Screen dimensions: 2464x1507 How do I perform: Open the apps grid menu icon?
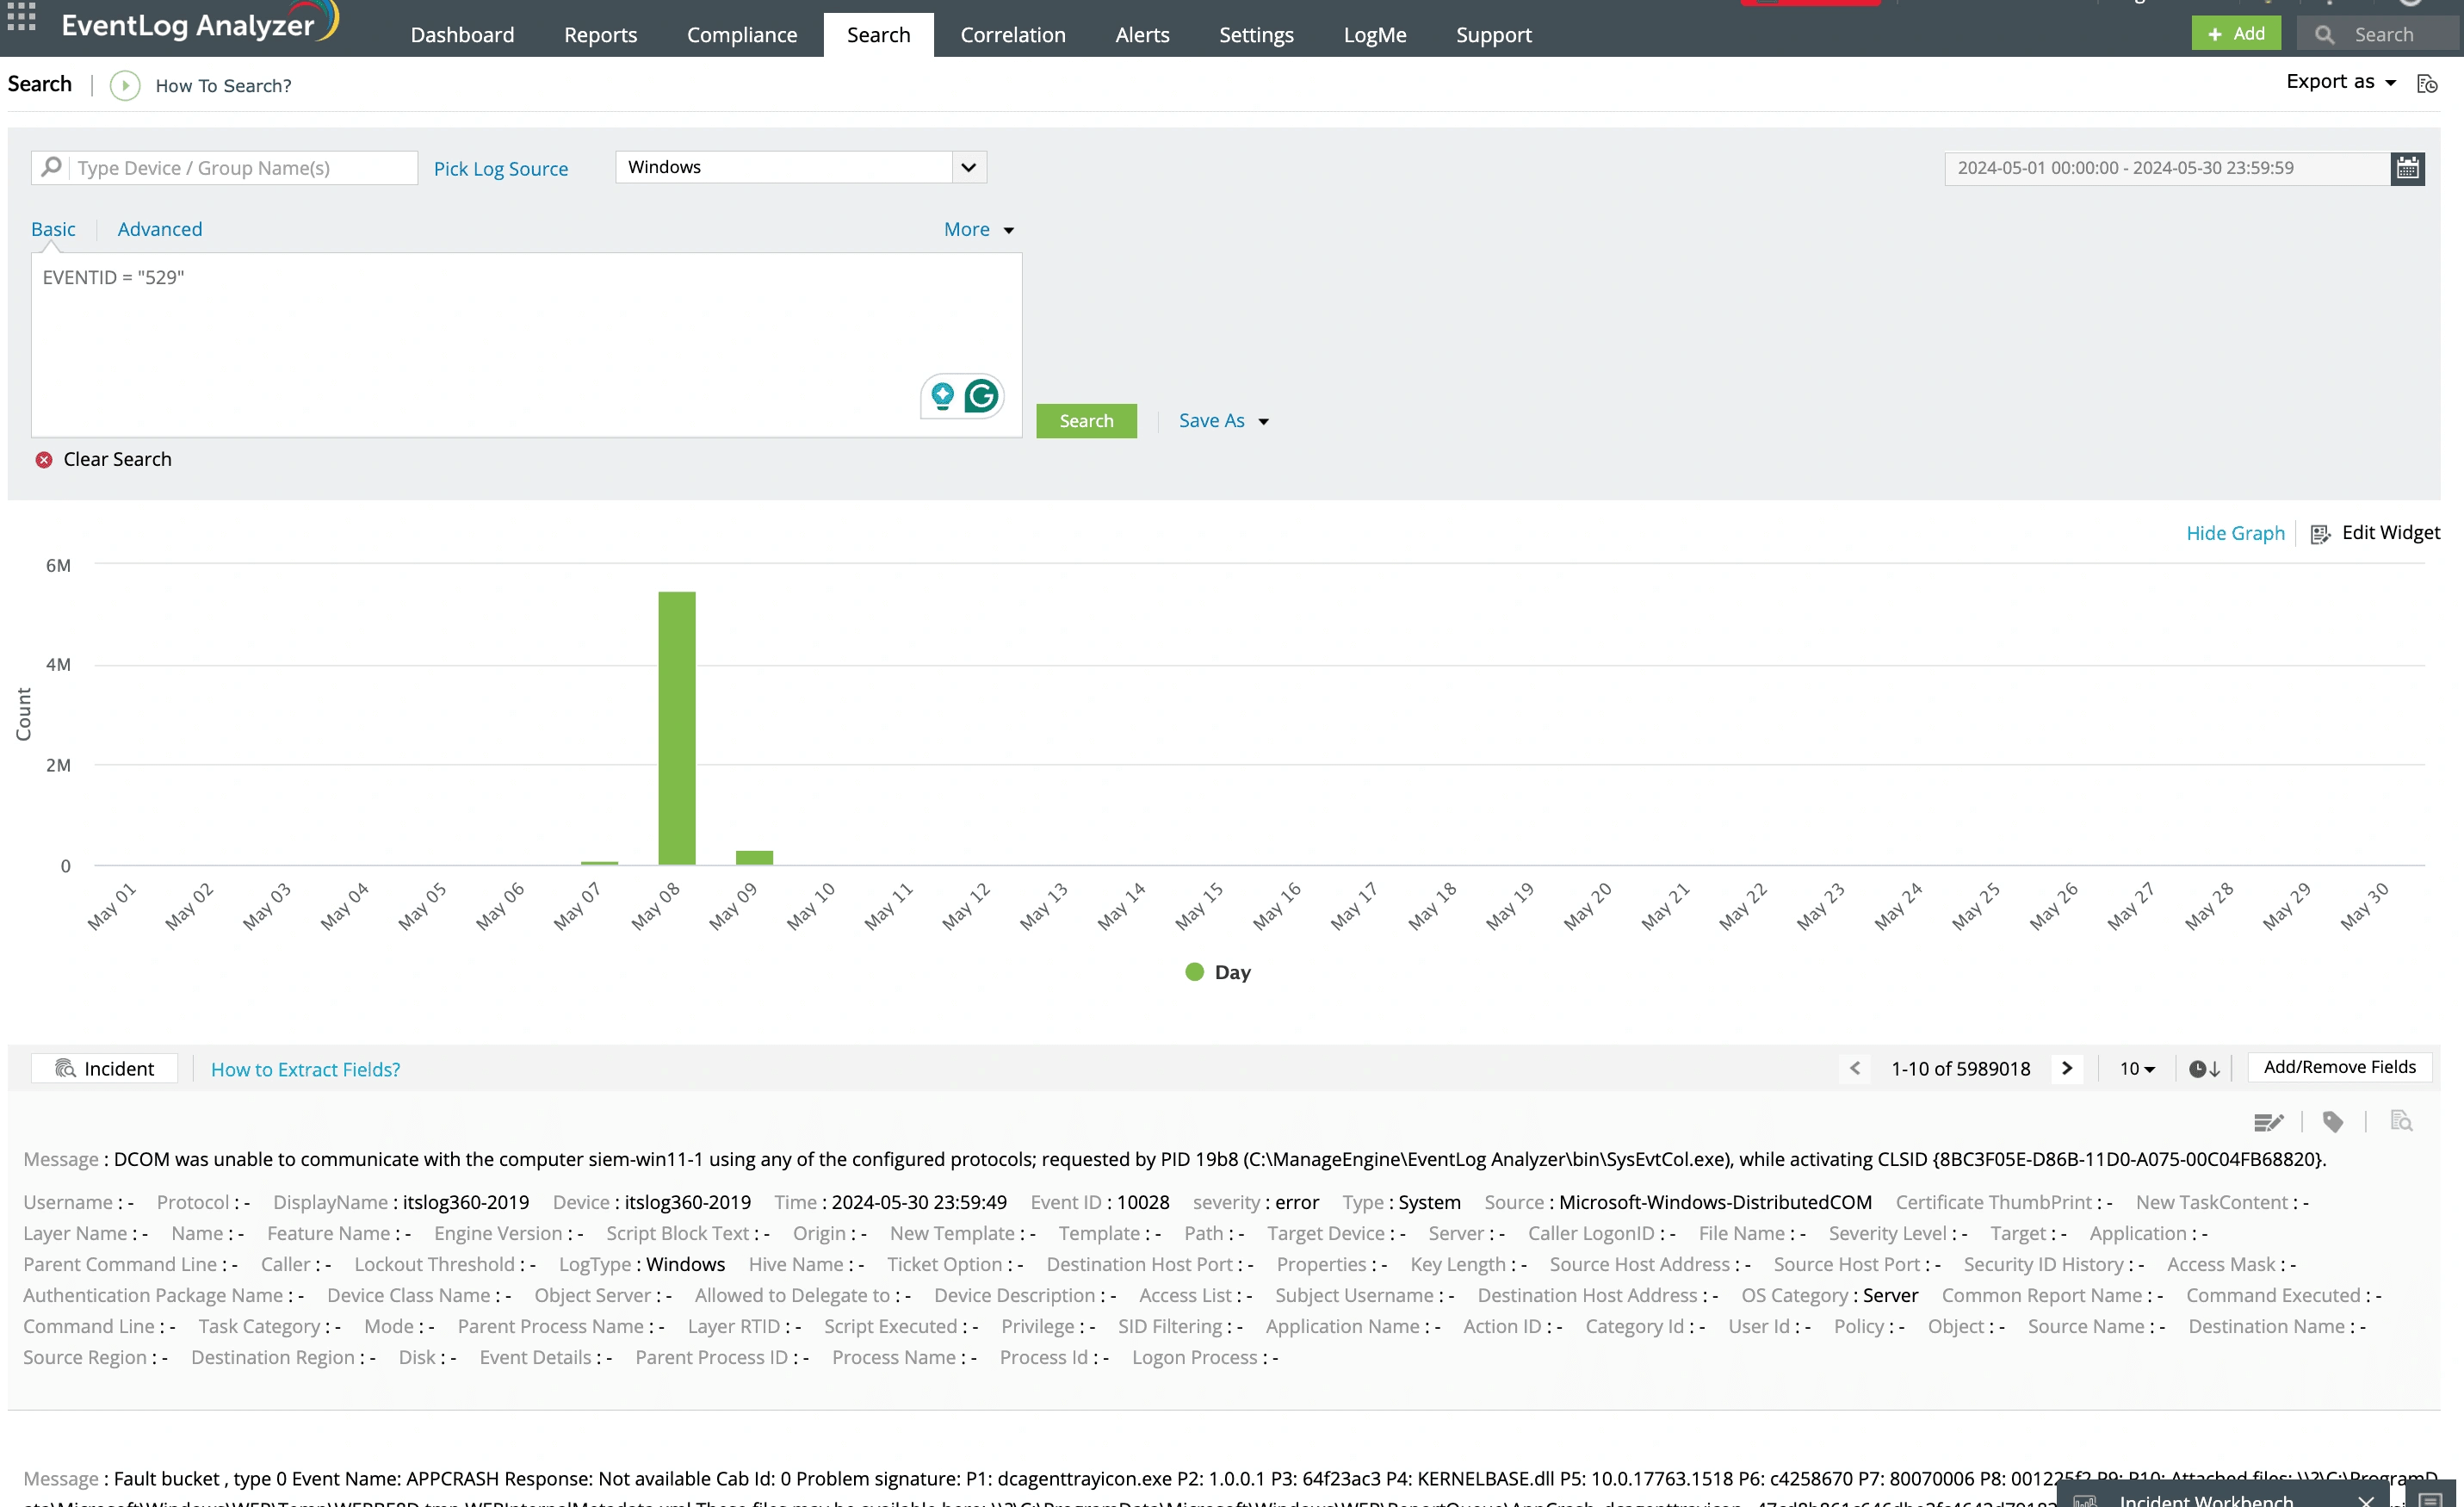tap(21, 17)
